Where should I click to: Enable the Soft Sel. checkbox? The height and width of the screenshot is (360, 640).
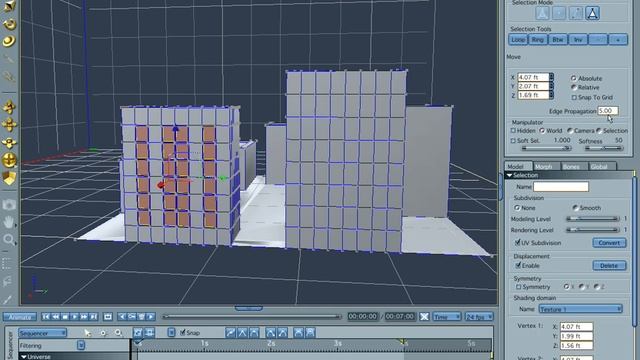[513, 140]
